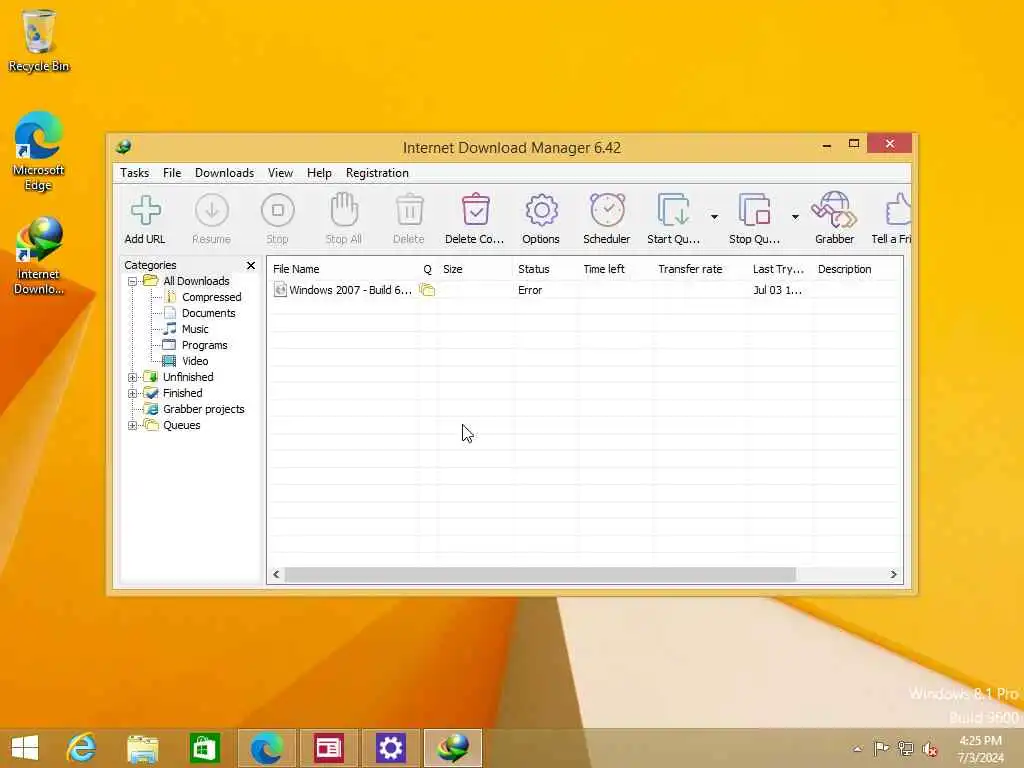Screen dimensions: 1024x768
Task: Click the Stop Queue icon
Action: click(x=754, y=210)
